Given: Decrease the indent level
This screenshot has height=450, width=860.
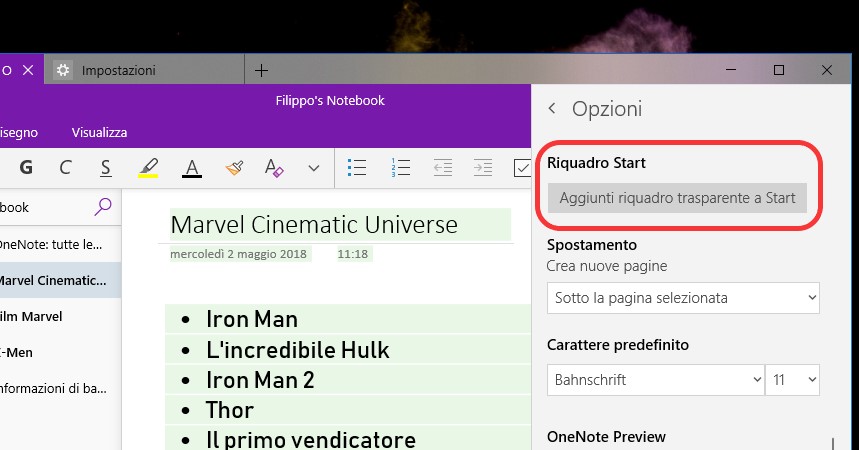Looking at the screenshot, I should click(443, 167).
